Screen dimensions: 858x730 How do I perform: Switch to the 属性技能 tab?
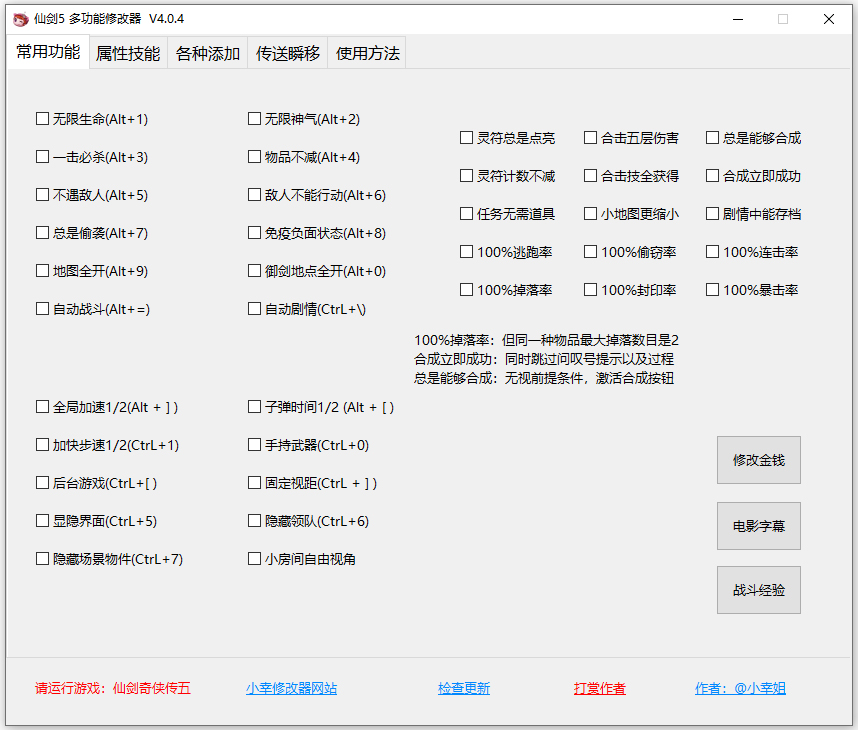tap(128, 53)
